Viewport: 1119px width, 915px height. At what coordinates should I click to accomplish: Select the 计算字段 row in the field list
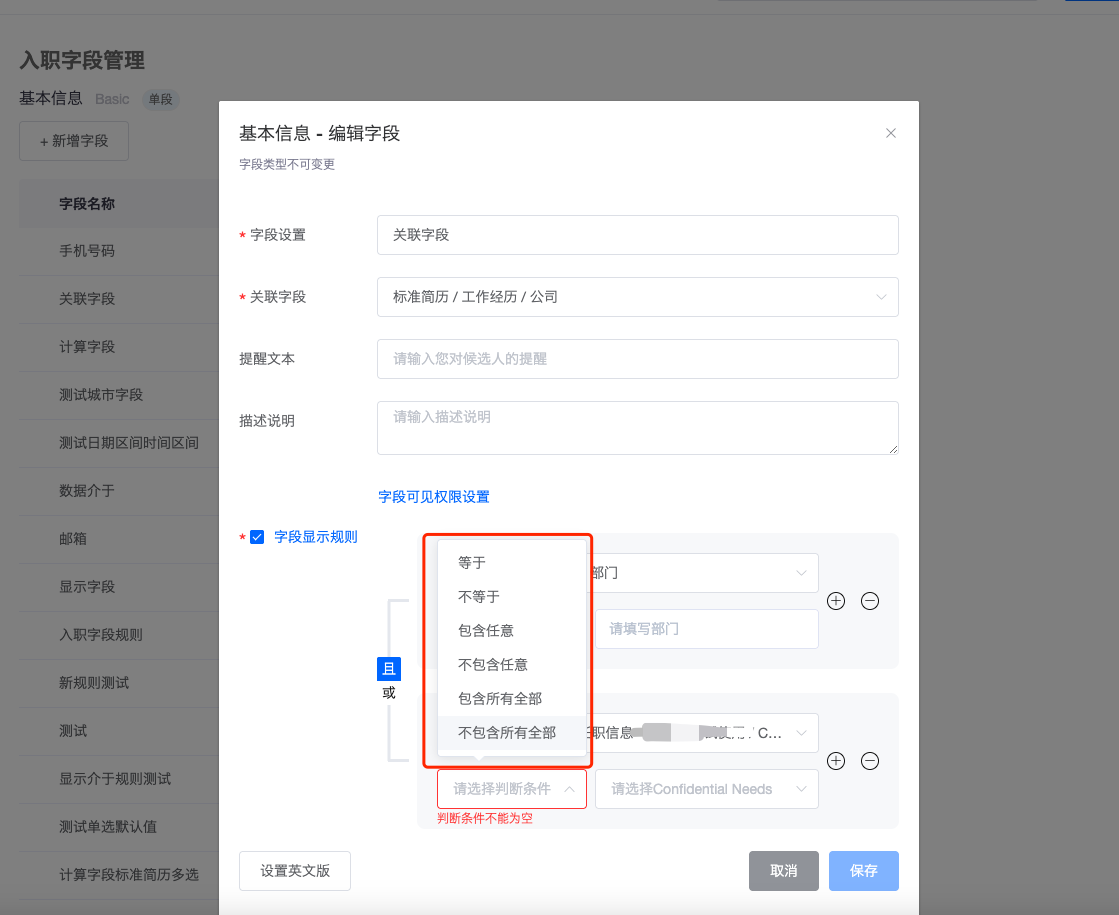coord(118,347)
